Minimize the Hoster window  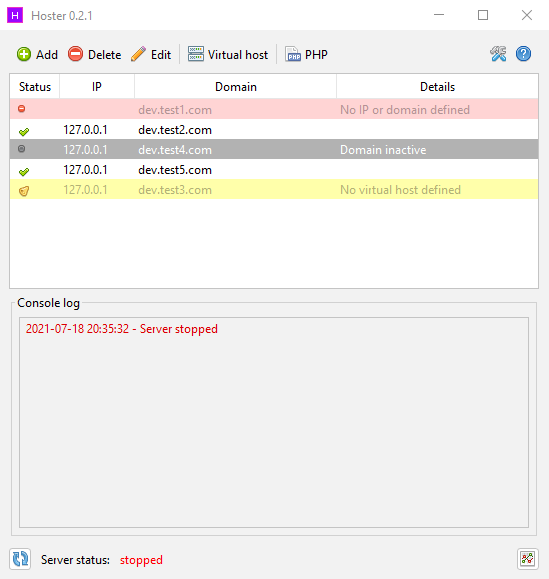click(439, 15)
